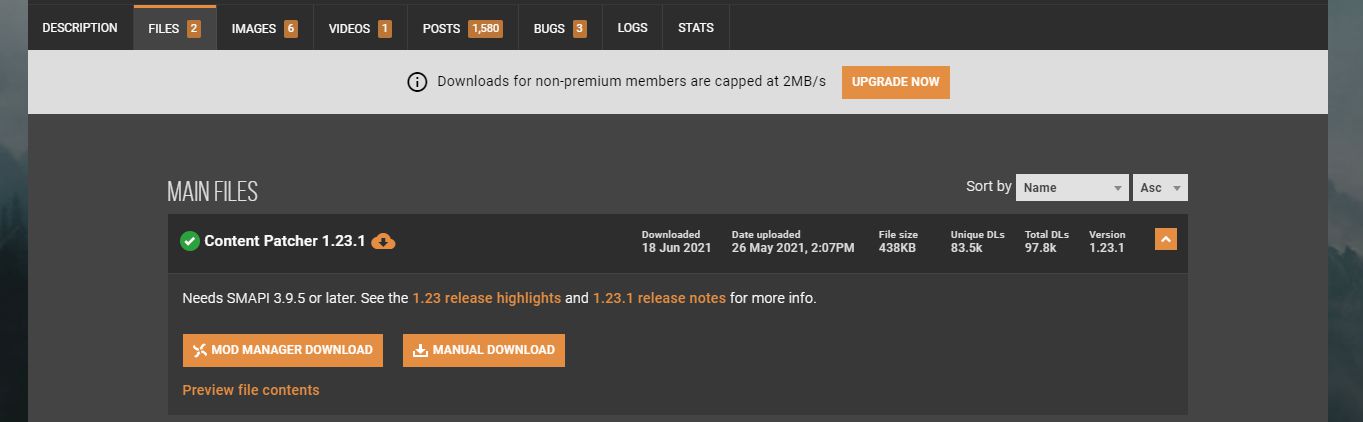Open the 1.23 release highlights link
This screenshot has height=422, width=1363.
coord(486,298)
